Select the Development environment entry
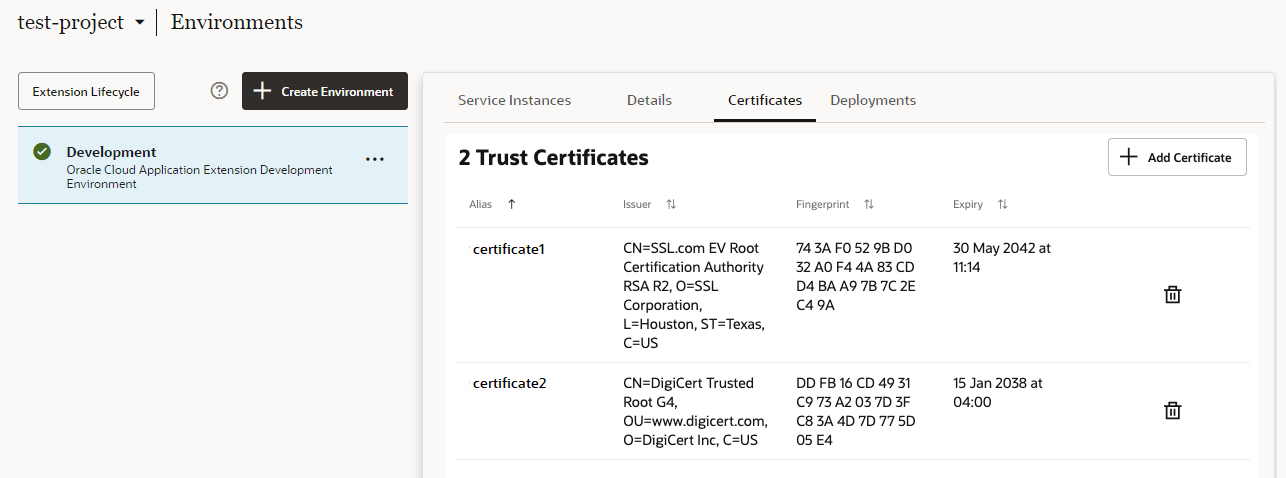The width and height of the screenshot is (1286, 478). pos(213,165)
